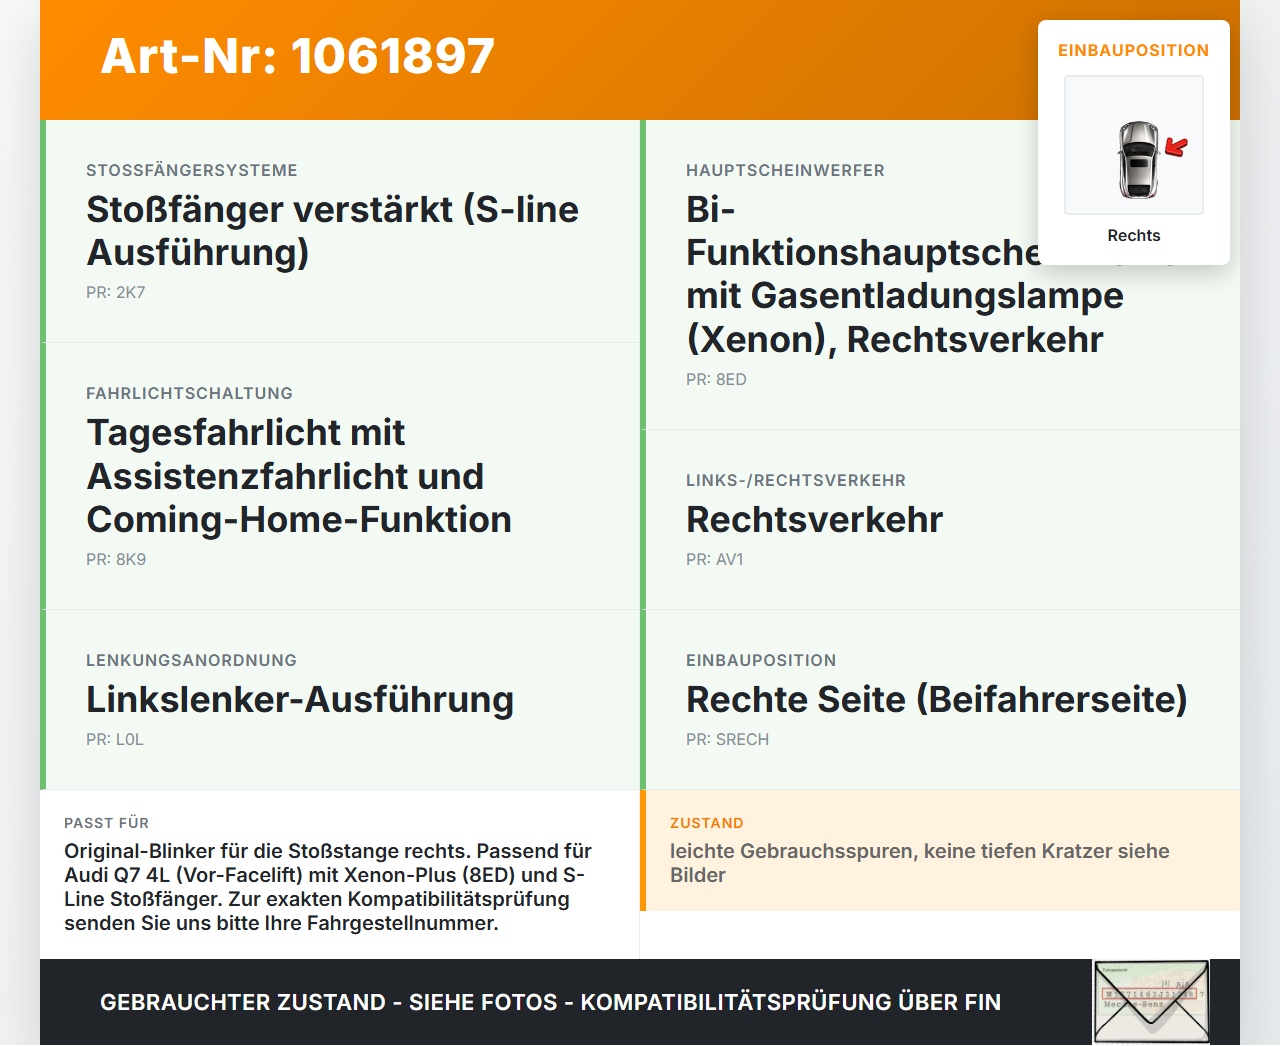Click the GEBRAUCHTER ZUSTAND footer banner text
Screen dimensions: 1280x1046
coord(550,1002)
